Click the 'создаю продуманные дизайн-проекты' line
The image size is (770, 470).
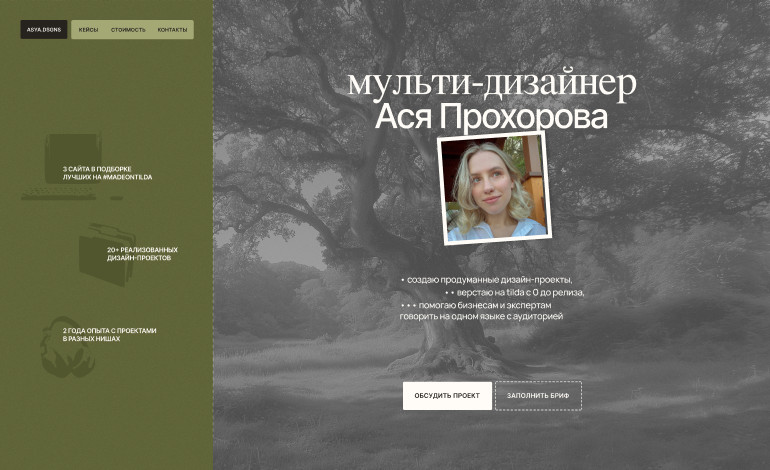pyautogui.click(x=486, y=279)
